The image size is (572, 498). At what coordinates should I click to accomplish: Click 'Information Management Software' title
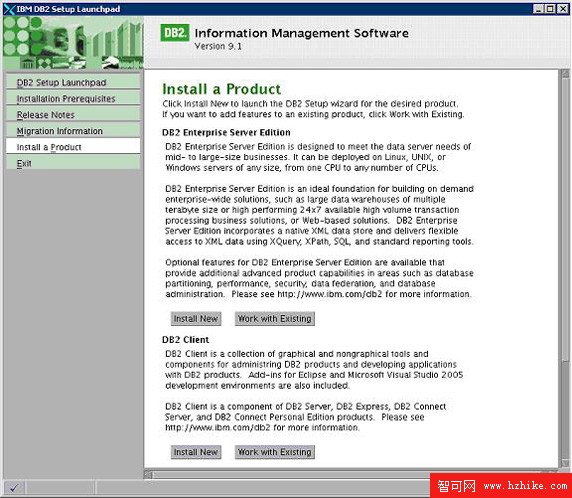coord(301,33)
